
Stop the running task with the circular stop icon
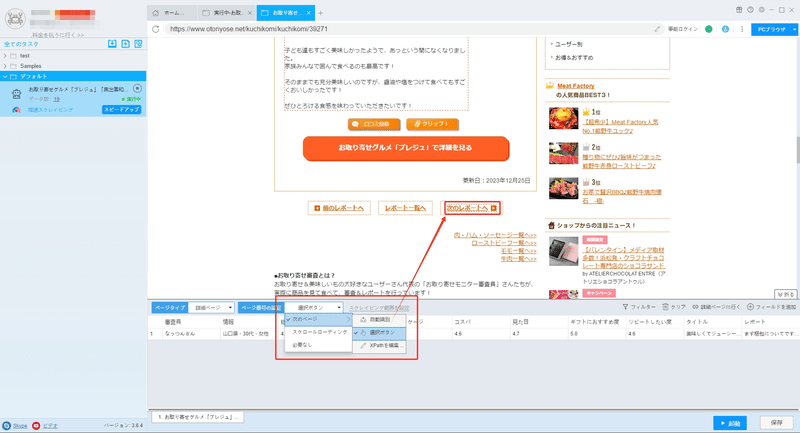(x=137, y=89)
